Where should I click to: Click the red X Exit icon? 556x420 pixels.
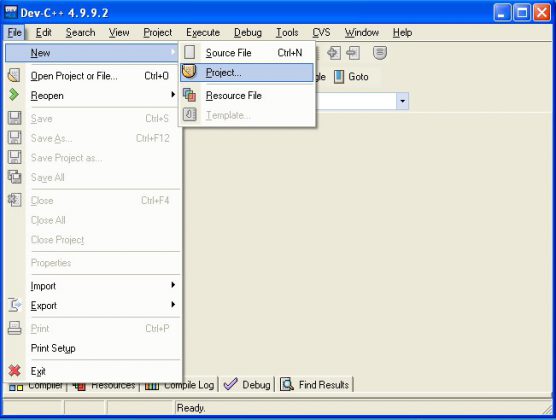tap(15, 371)
